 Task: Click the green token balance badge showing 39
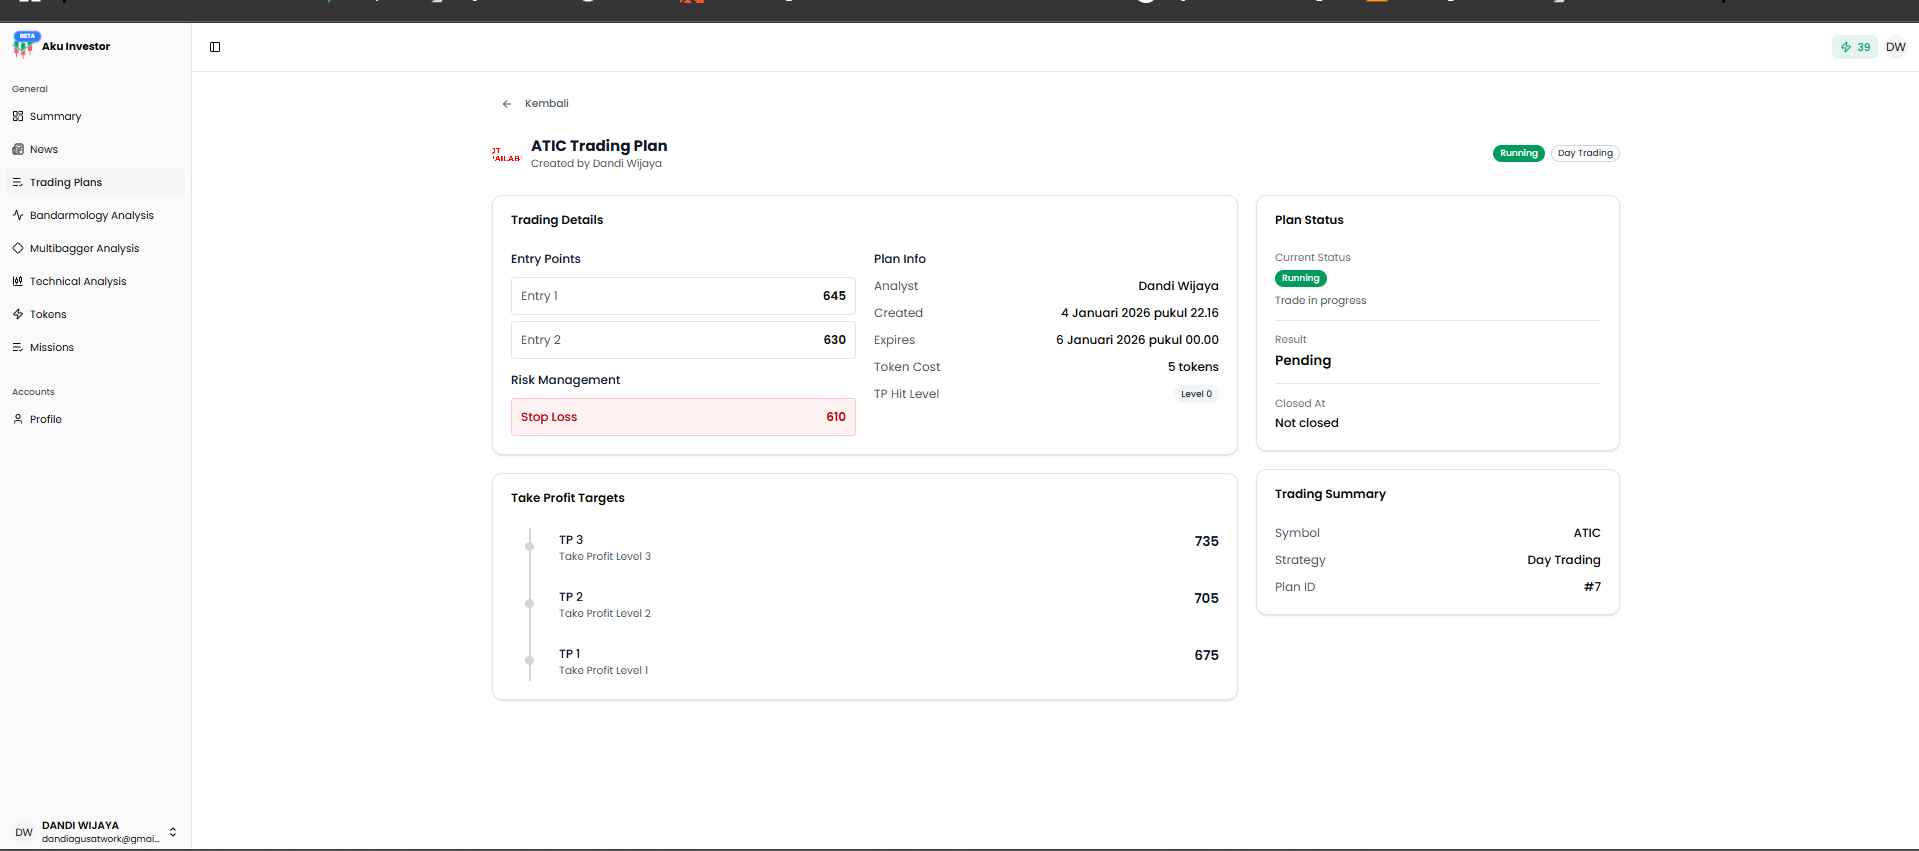coord(1855,47)
